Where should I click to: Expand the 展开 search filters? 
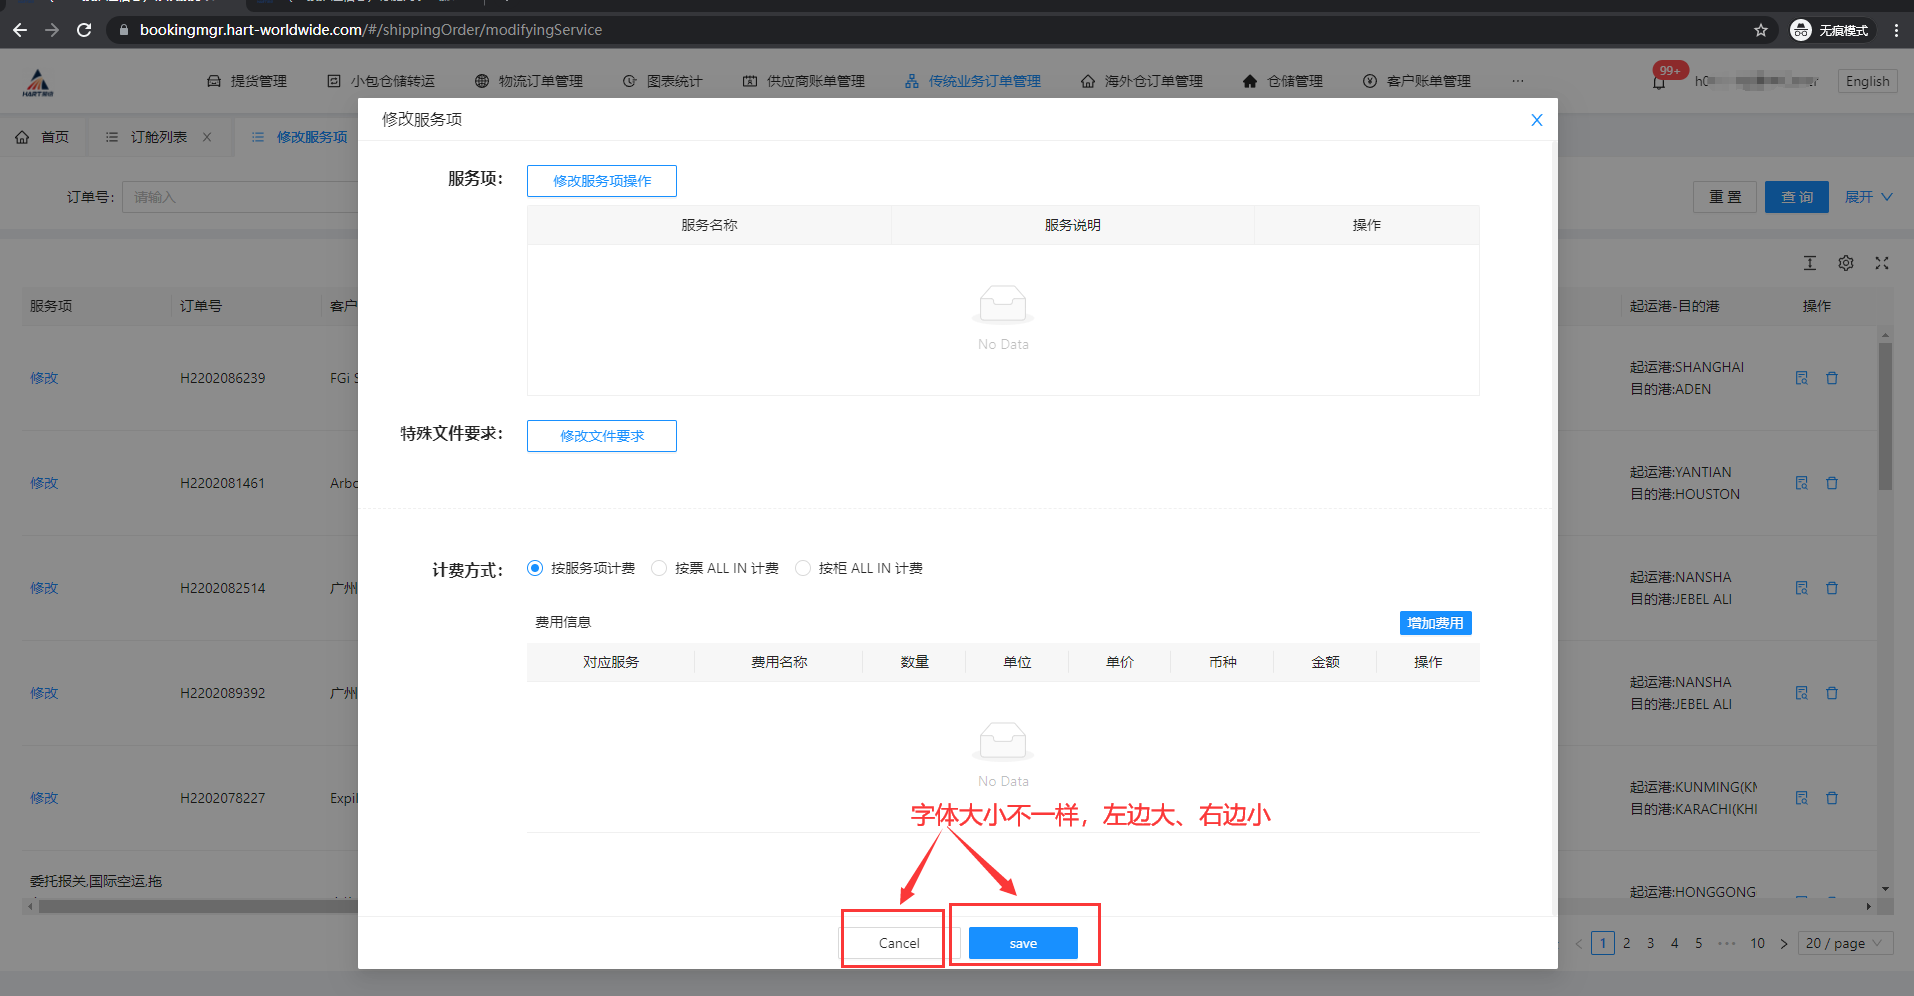coord(1867,197)
